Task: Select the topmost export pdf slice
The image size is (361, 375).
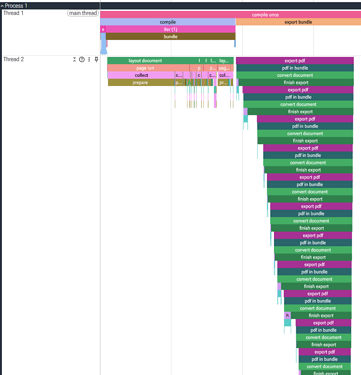Action: [295, 61]
